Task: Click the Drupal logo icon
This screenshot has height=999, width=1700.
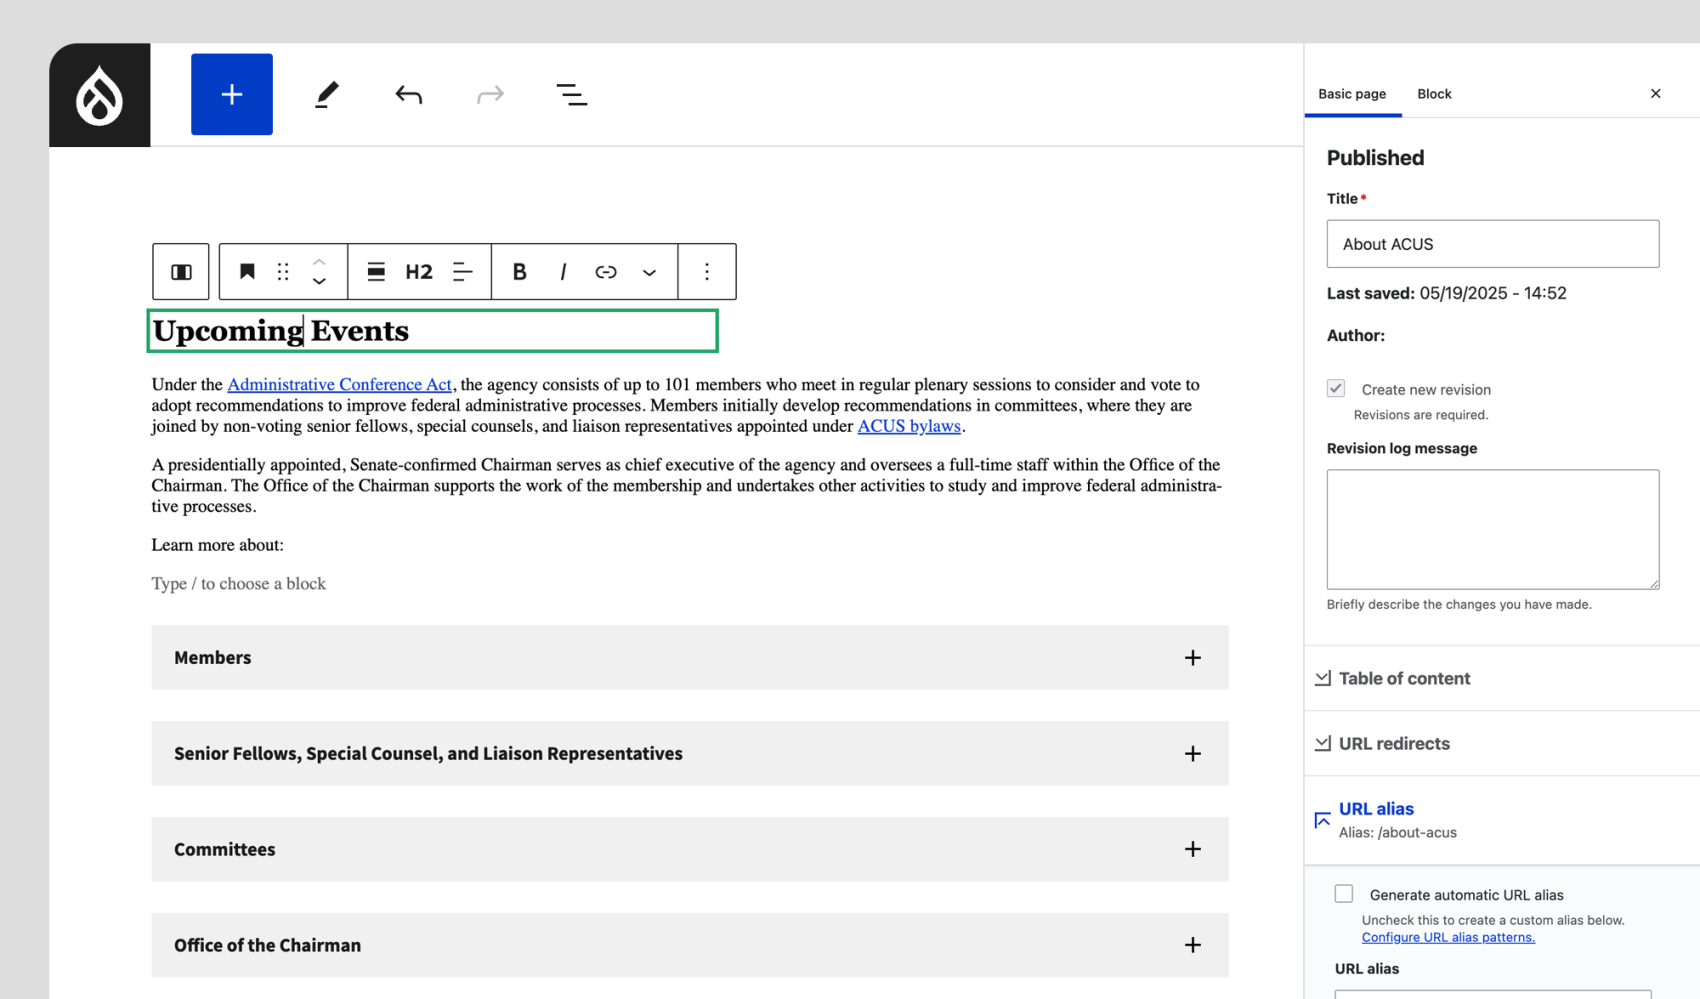Action: point(100,96)
